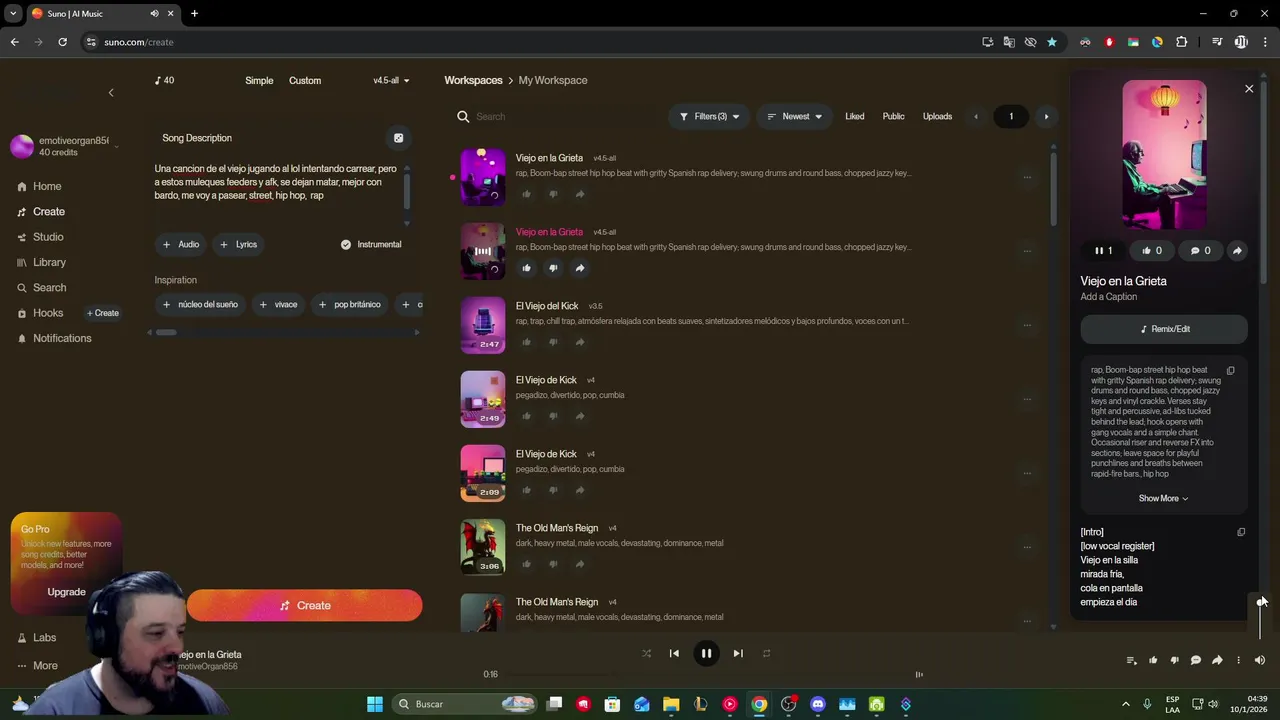Toggle the Instrumental option
The image size is (1280, 720).
coord(371,244)
